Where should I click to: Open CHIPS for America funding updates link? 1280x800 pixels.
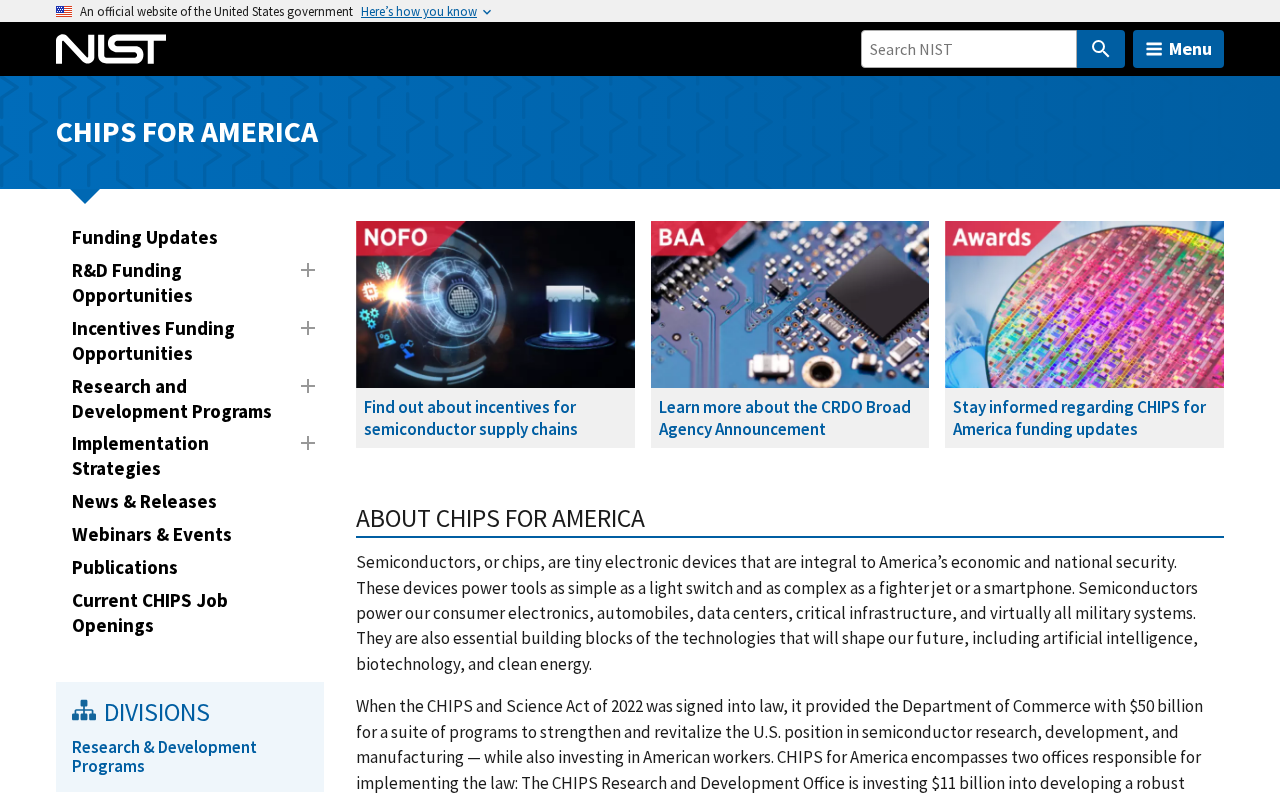click(x=1079, y=418)
